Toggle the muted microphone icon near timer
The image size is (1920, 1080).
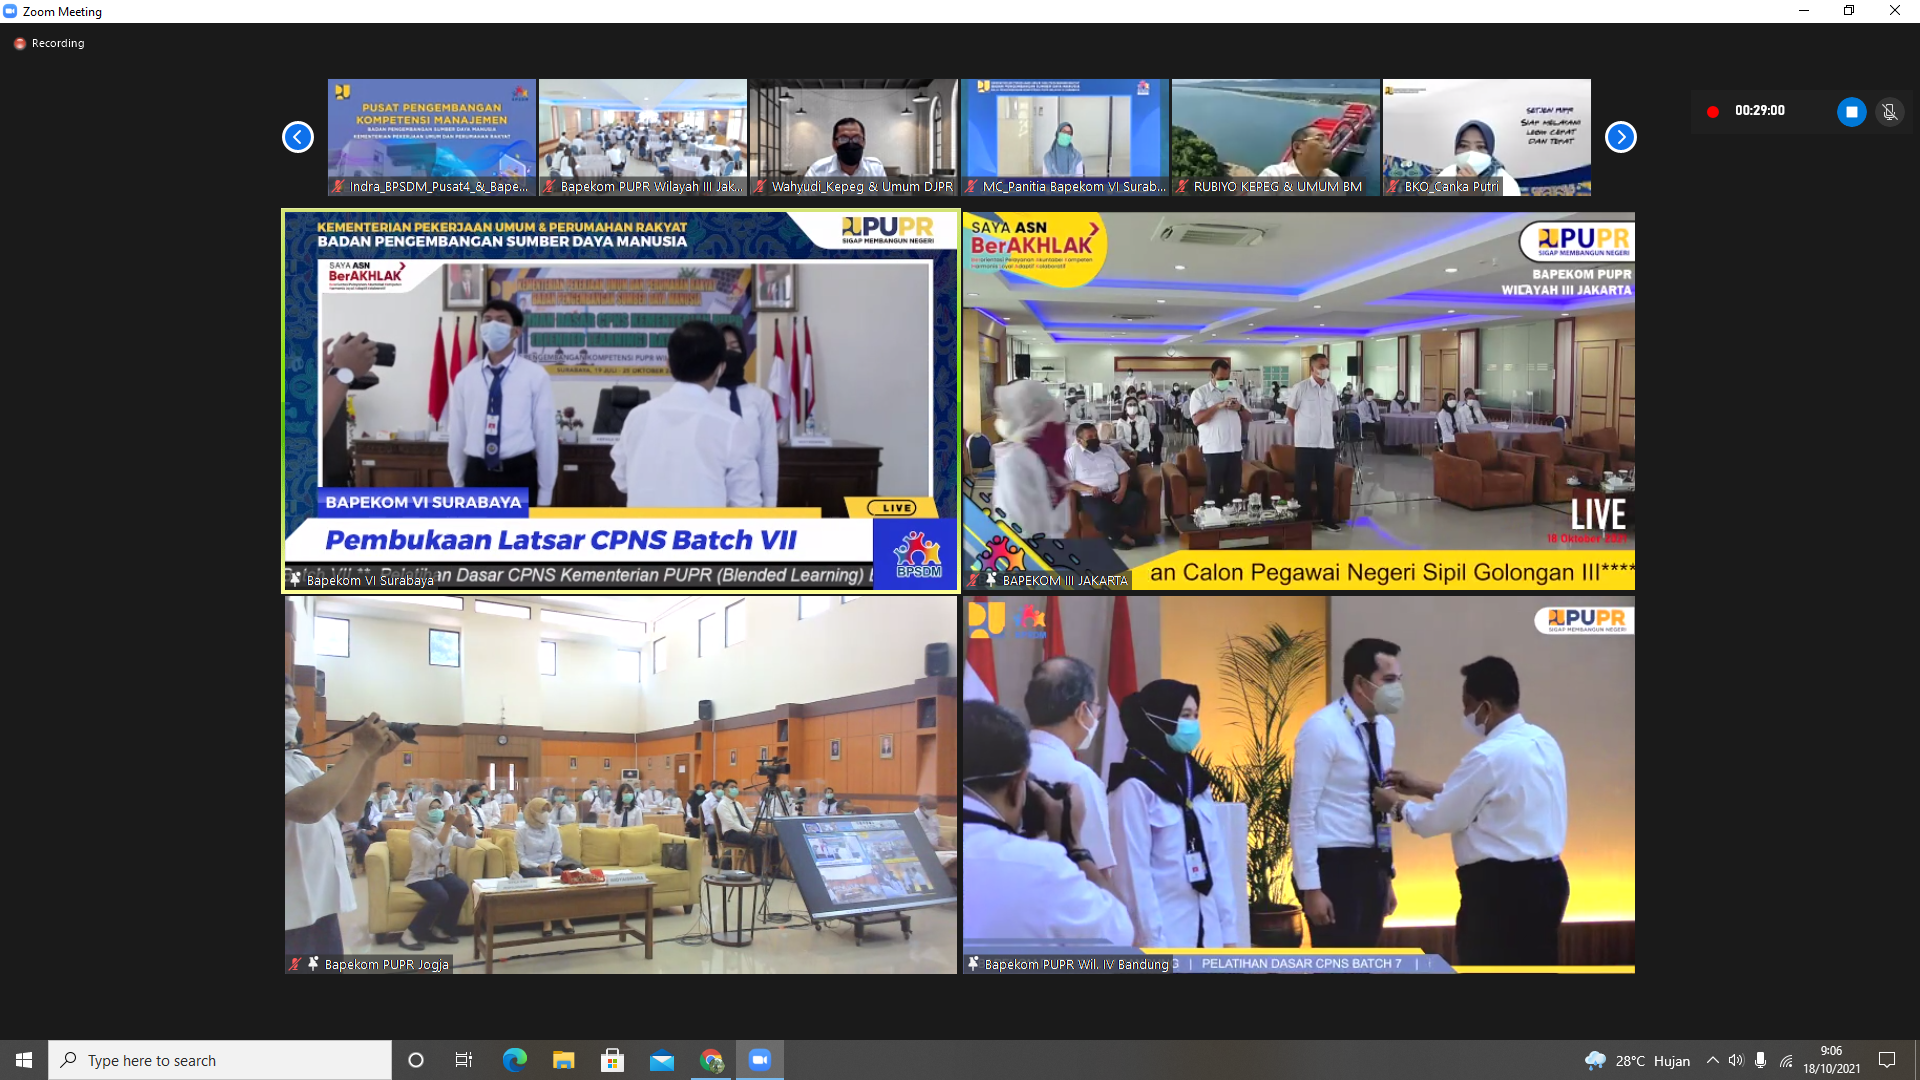click(1889, 112)
